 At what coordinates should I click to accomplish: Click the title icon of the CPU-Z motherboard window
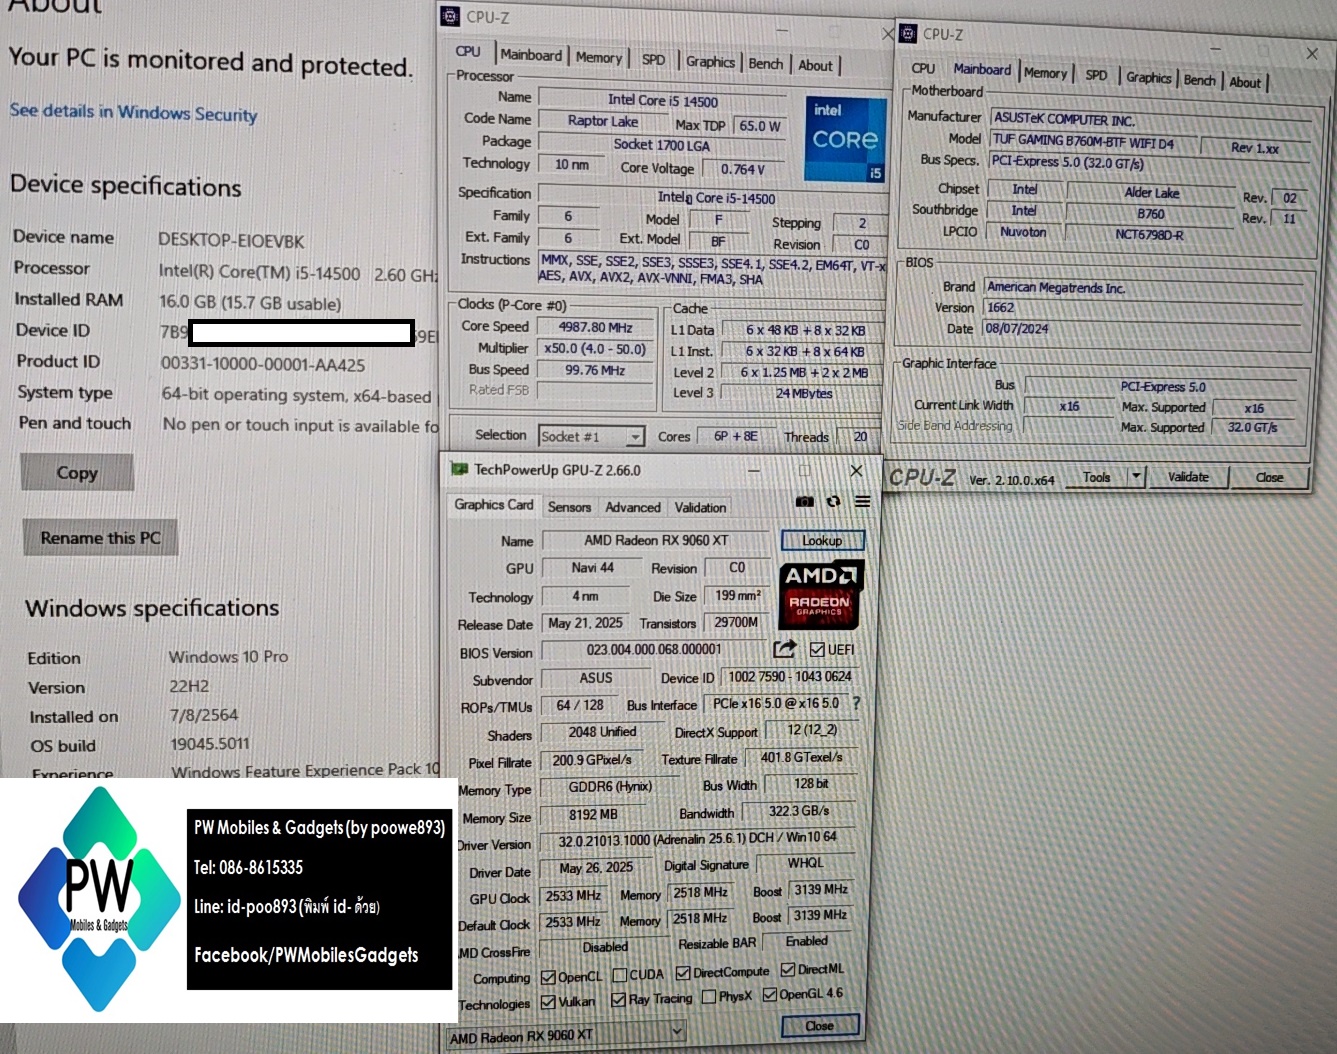pyautogui.click(x=908, y=34)
